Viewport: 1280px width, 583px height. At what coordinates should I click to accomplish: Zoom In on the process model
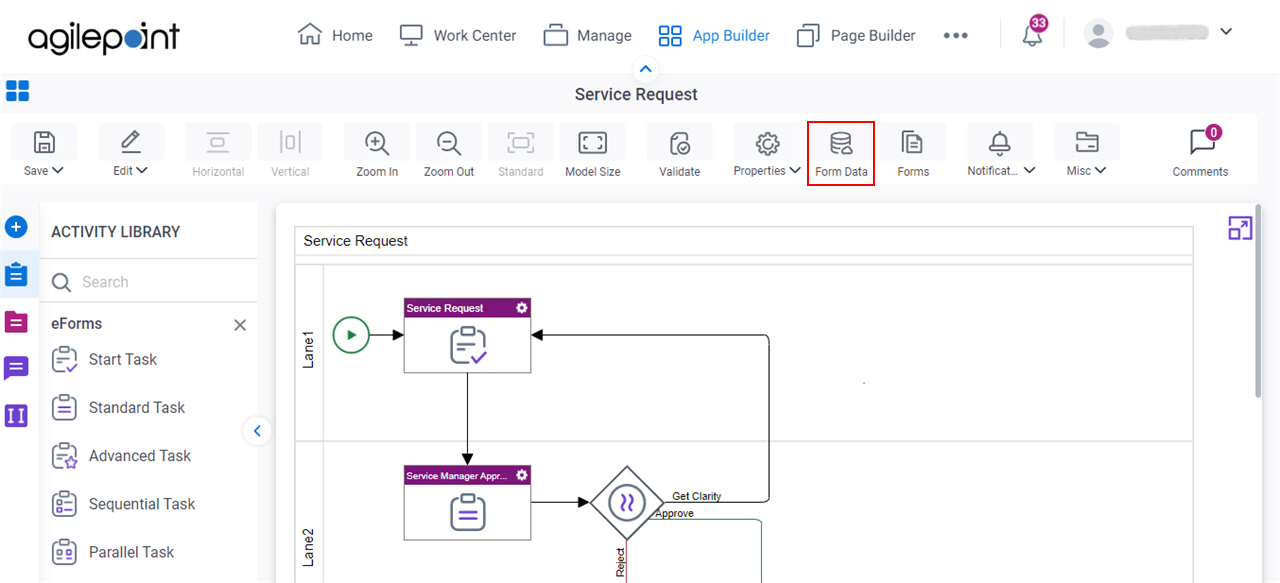377,152
